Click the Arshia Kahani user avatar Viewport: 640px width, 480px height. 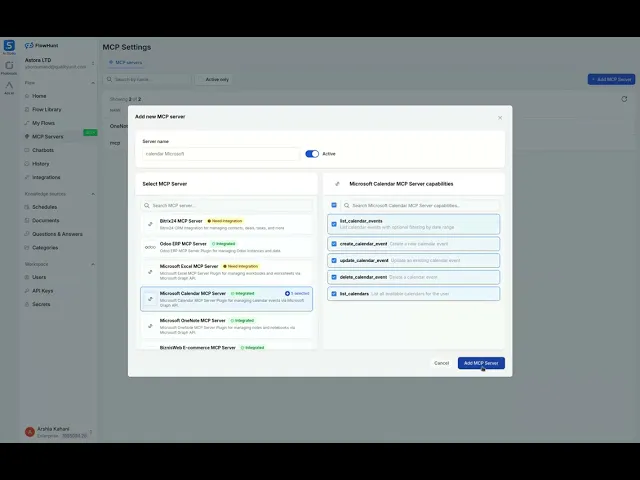(x=29, y=432)
